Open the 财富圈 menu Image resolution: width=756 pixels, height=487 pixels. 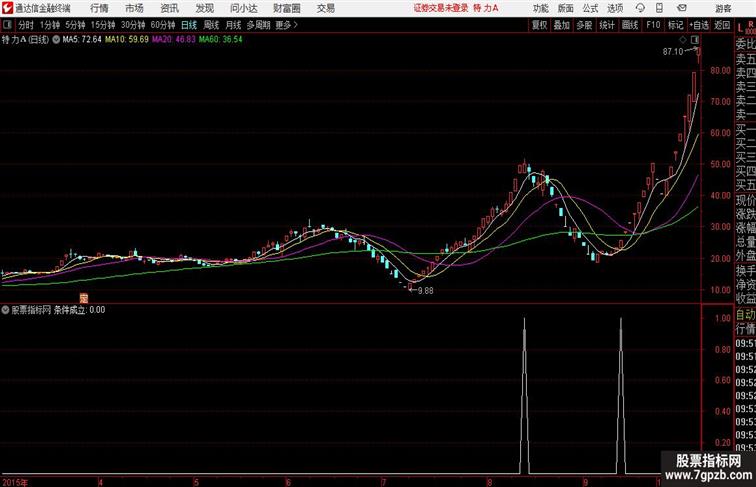click(287, 8)
